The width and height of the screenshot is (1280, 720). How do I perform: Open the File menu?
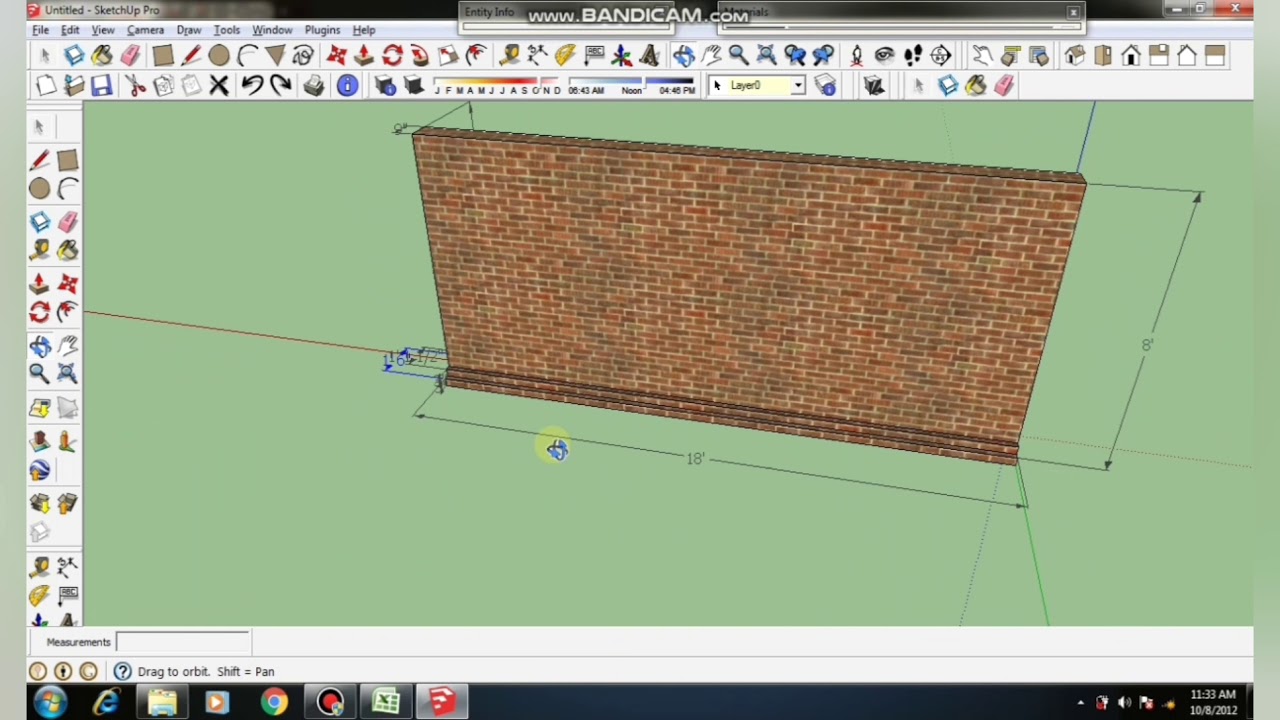click(x=40, y=30)
